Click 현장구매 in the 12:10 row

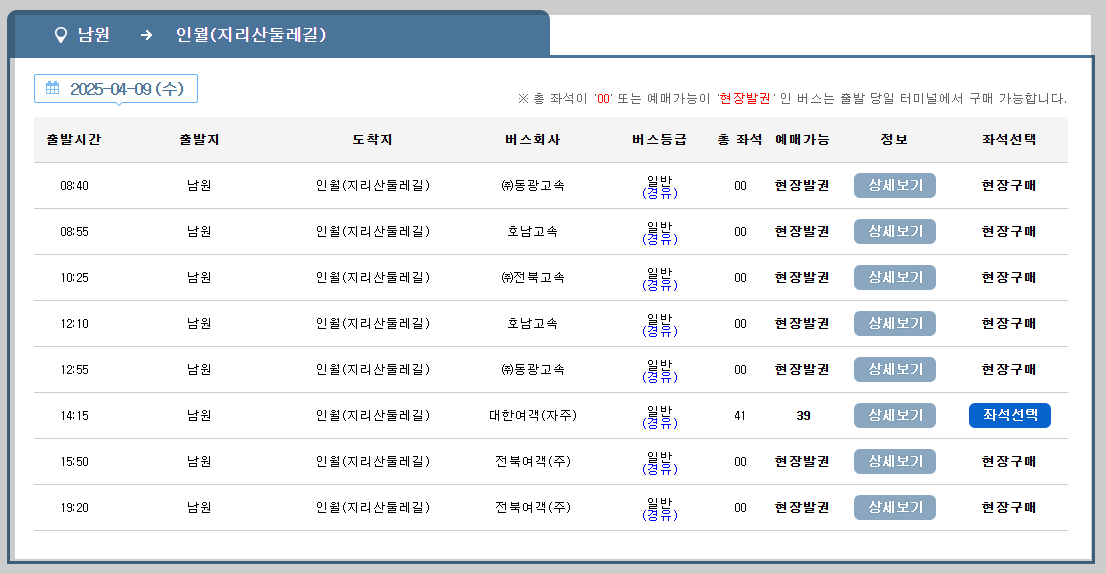coord(1009,323)
